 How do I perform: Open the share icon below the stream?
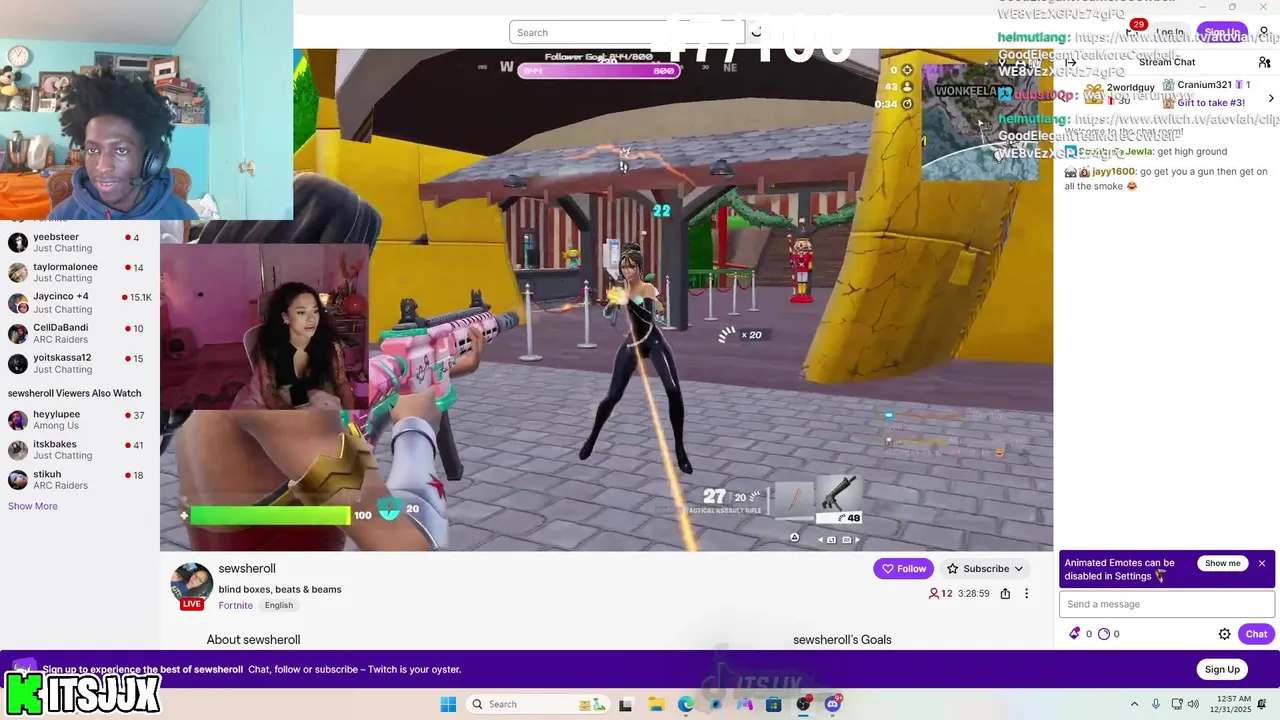coord(1005,593)
